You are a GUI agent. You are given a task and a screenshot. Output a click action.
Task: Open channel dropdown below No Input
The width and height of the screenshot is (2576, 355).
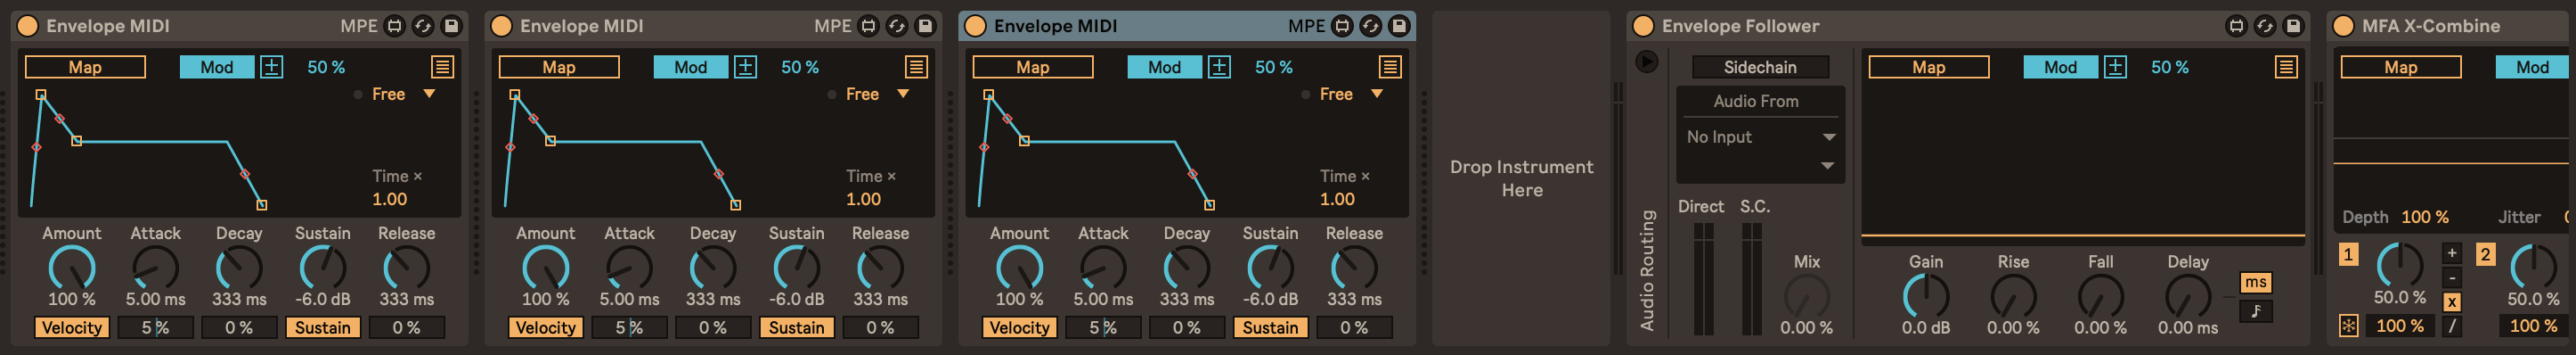pos(1760,165)
